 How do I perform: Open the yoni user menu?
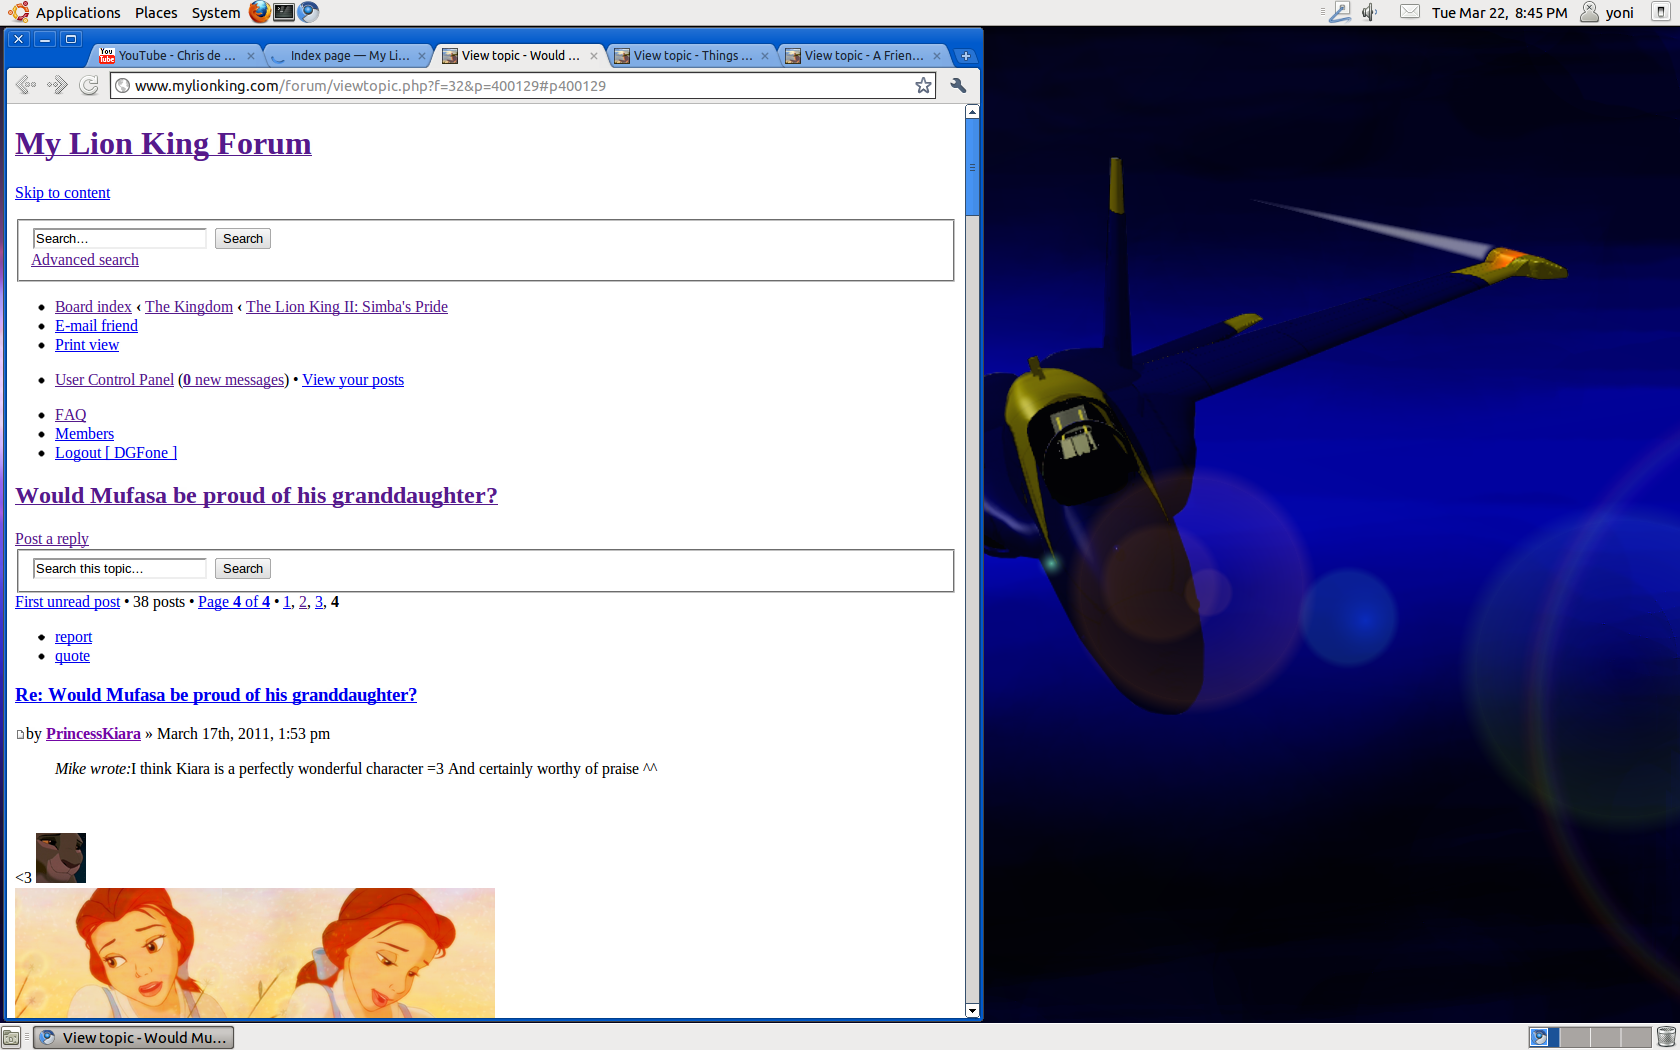[x=1608, y=12]
